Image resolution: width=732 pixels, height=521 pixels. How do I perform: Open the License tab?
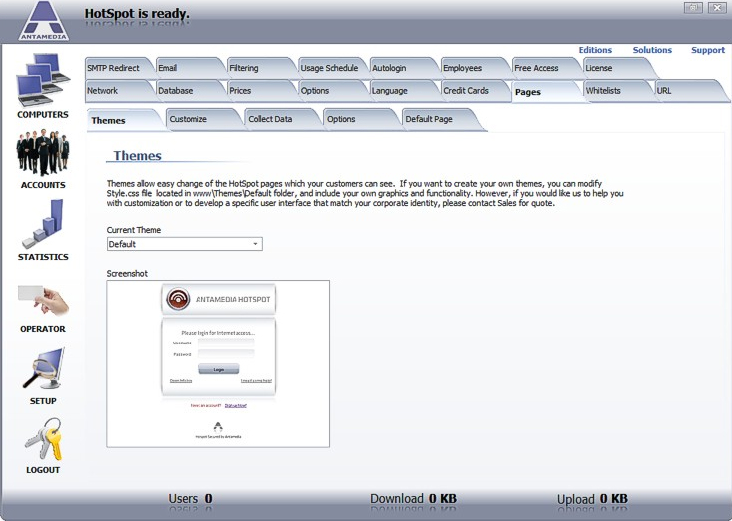pyautogui.click(x=617, y=68)
